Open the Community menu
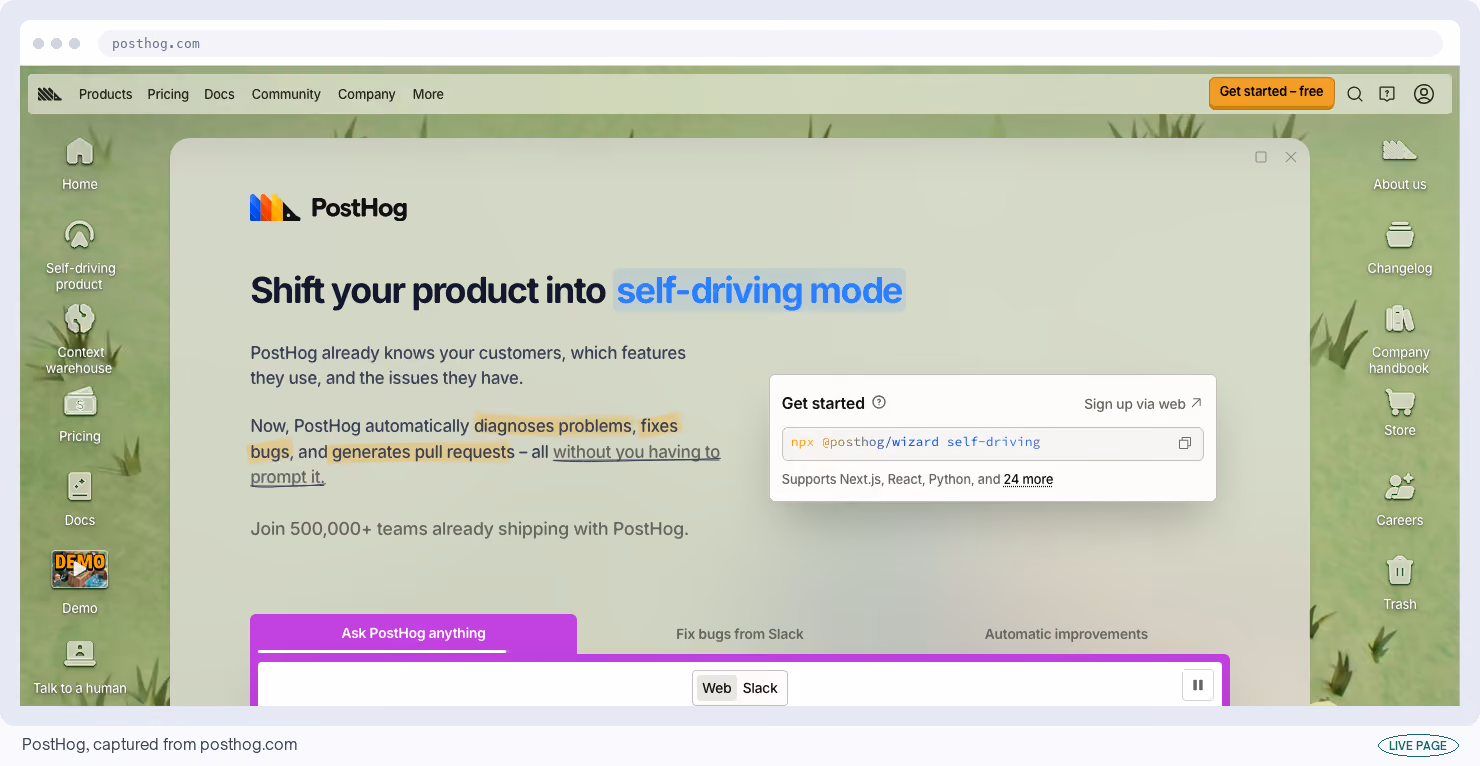The height and width of the screenshot is (766, 1480). click(x=286, y=94)
